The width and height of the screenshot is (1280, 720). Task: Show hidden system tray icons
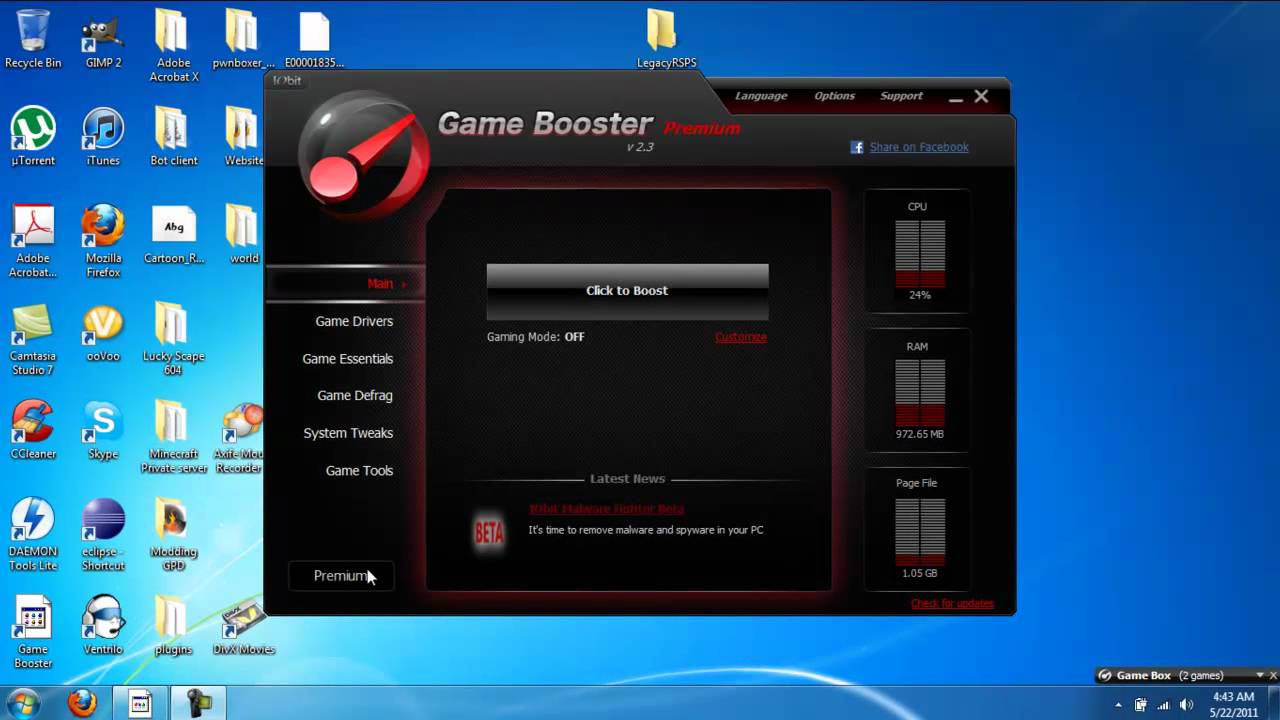point(1118,705)
